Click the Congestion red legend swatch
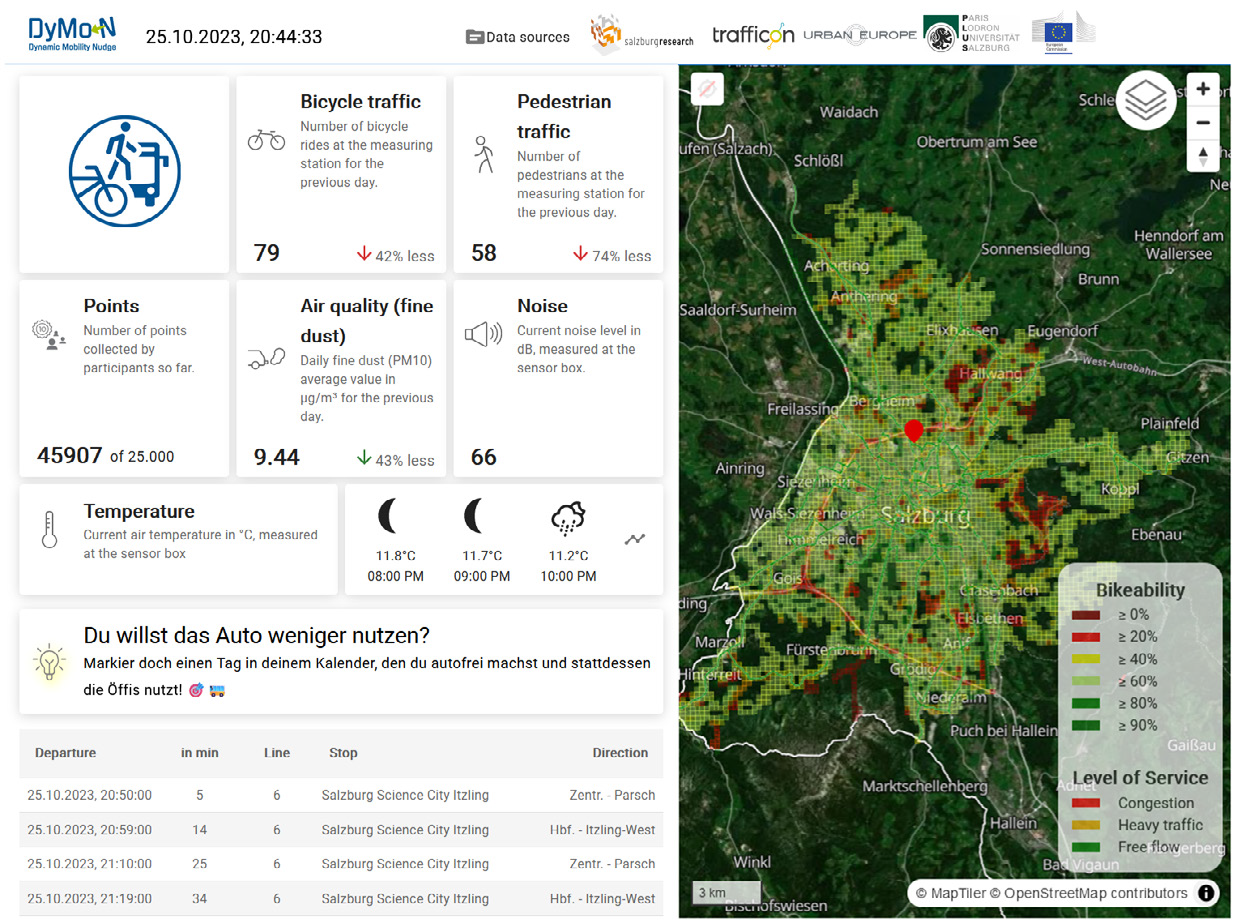1236x924 pixels. click(1085, 803)
